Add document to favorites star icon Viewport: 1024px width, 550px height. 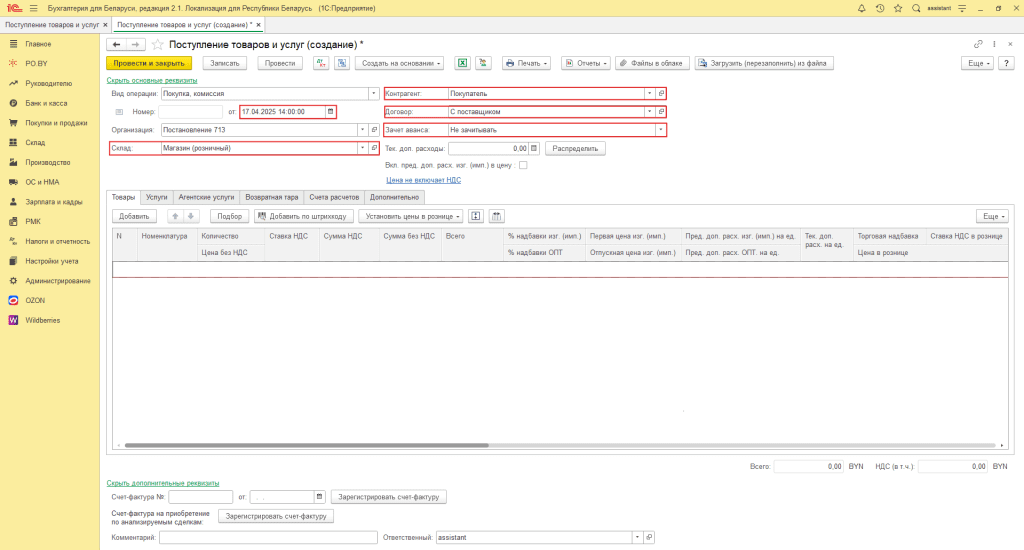(157, 44)
